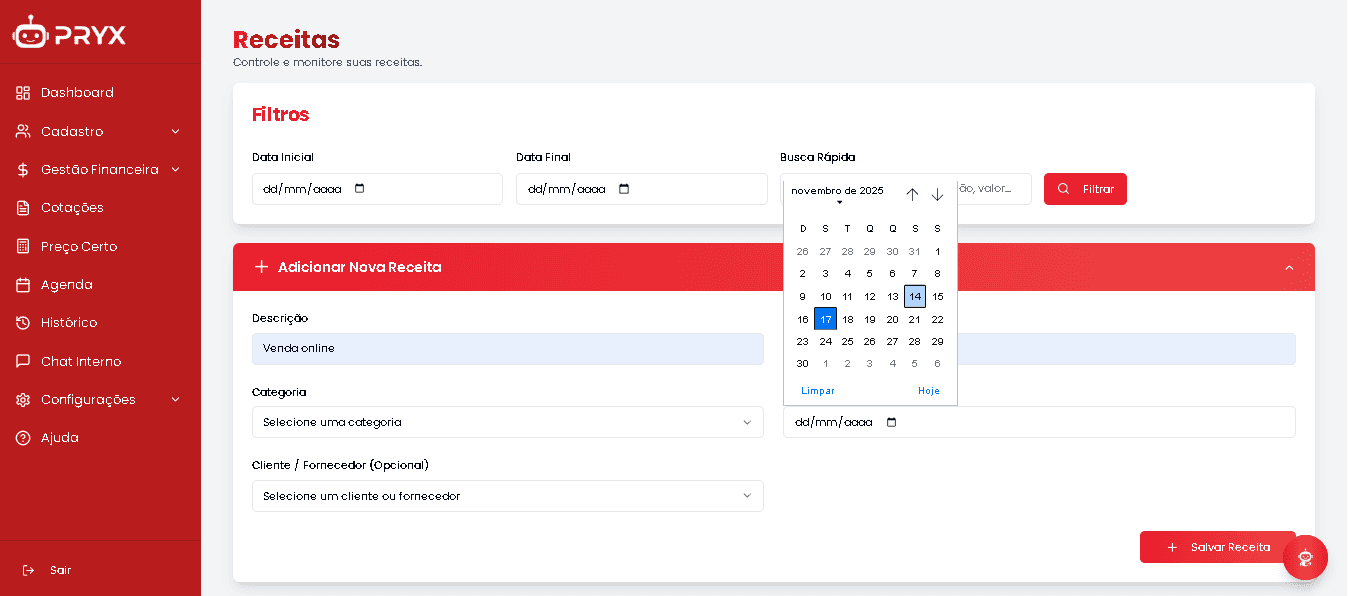This screenshot has height=596, width=1350.
Task: Click the PRYX robot logo
Action: click(30, 33)
